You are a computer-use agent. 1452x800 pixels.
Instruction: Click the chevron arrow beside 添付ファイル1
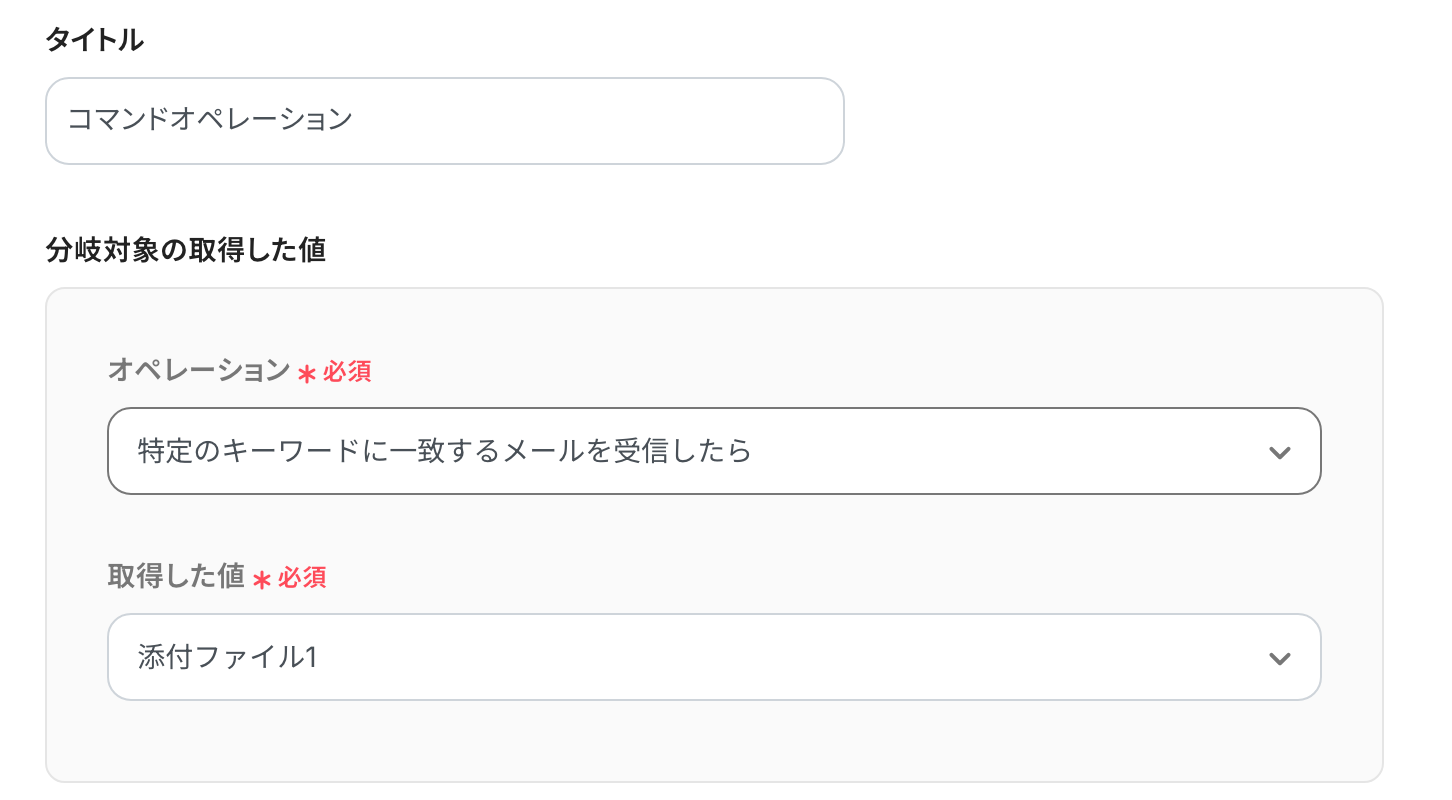pyautogui.click(x=1279, y=658)
